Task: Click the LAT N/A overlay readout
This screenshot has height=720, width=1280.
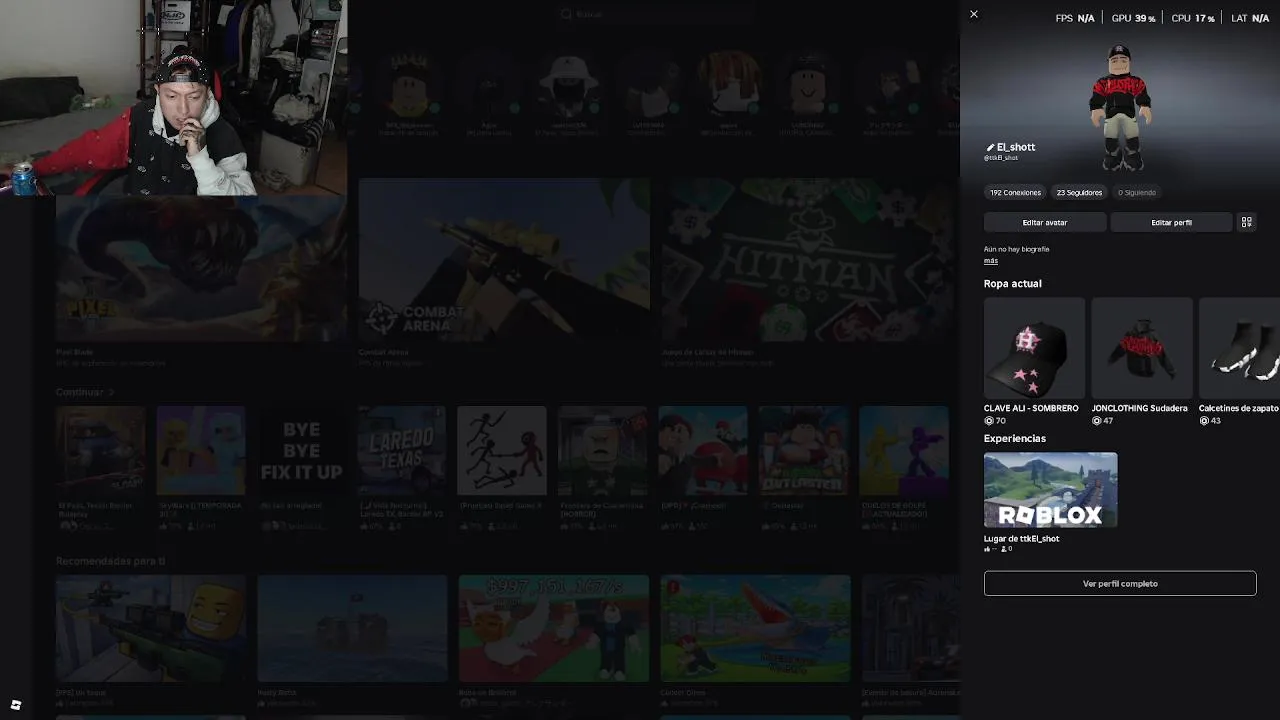Action: pyautogui.click(x=1250, y=18)
